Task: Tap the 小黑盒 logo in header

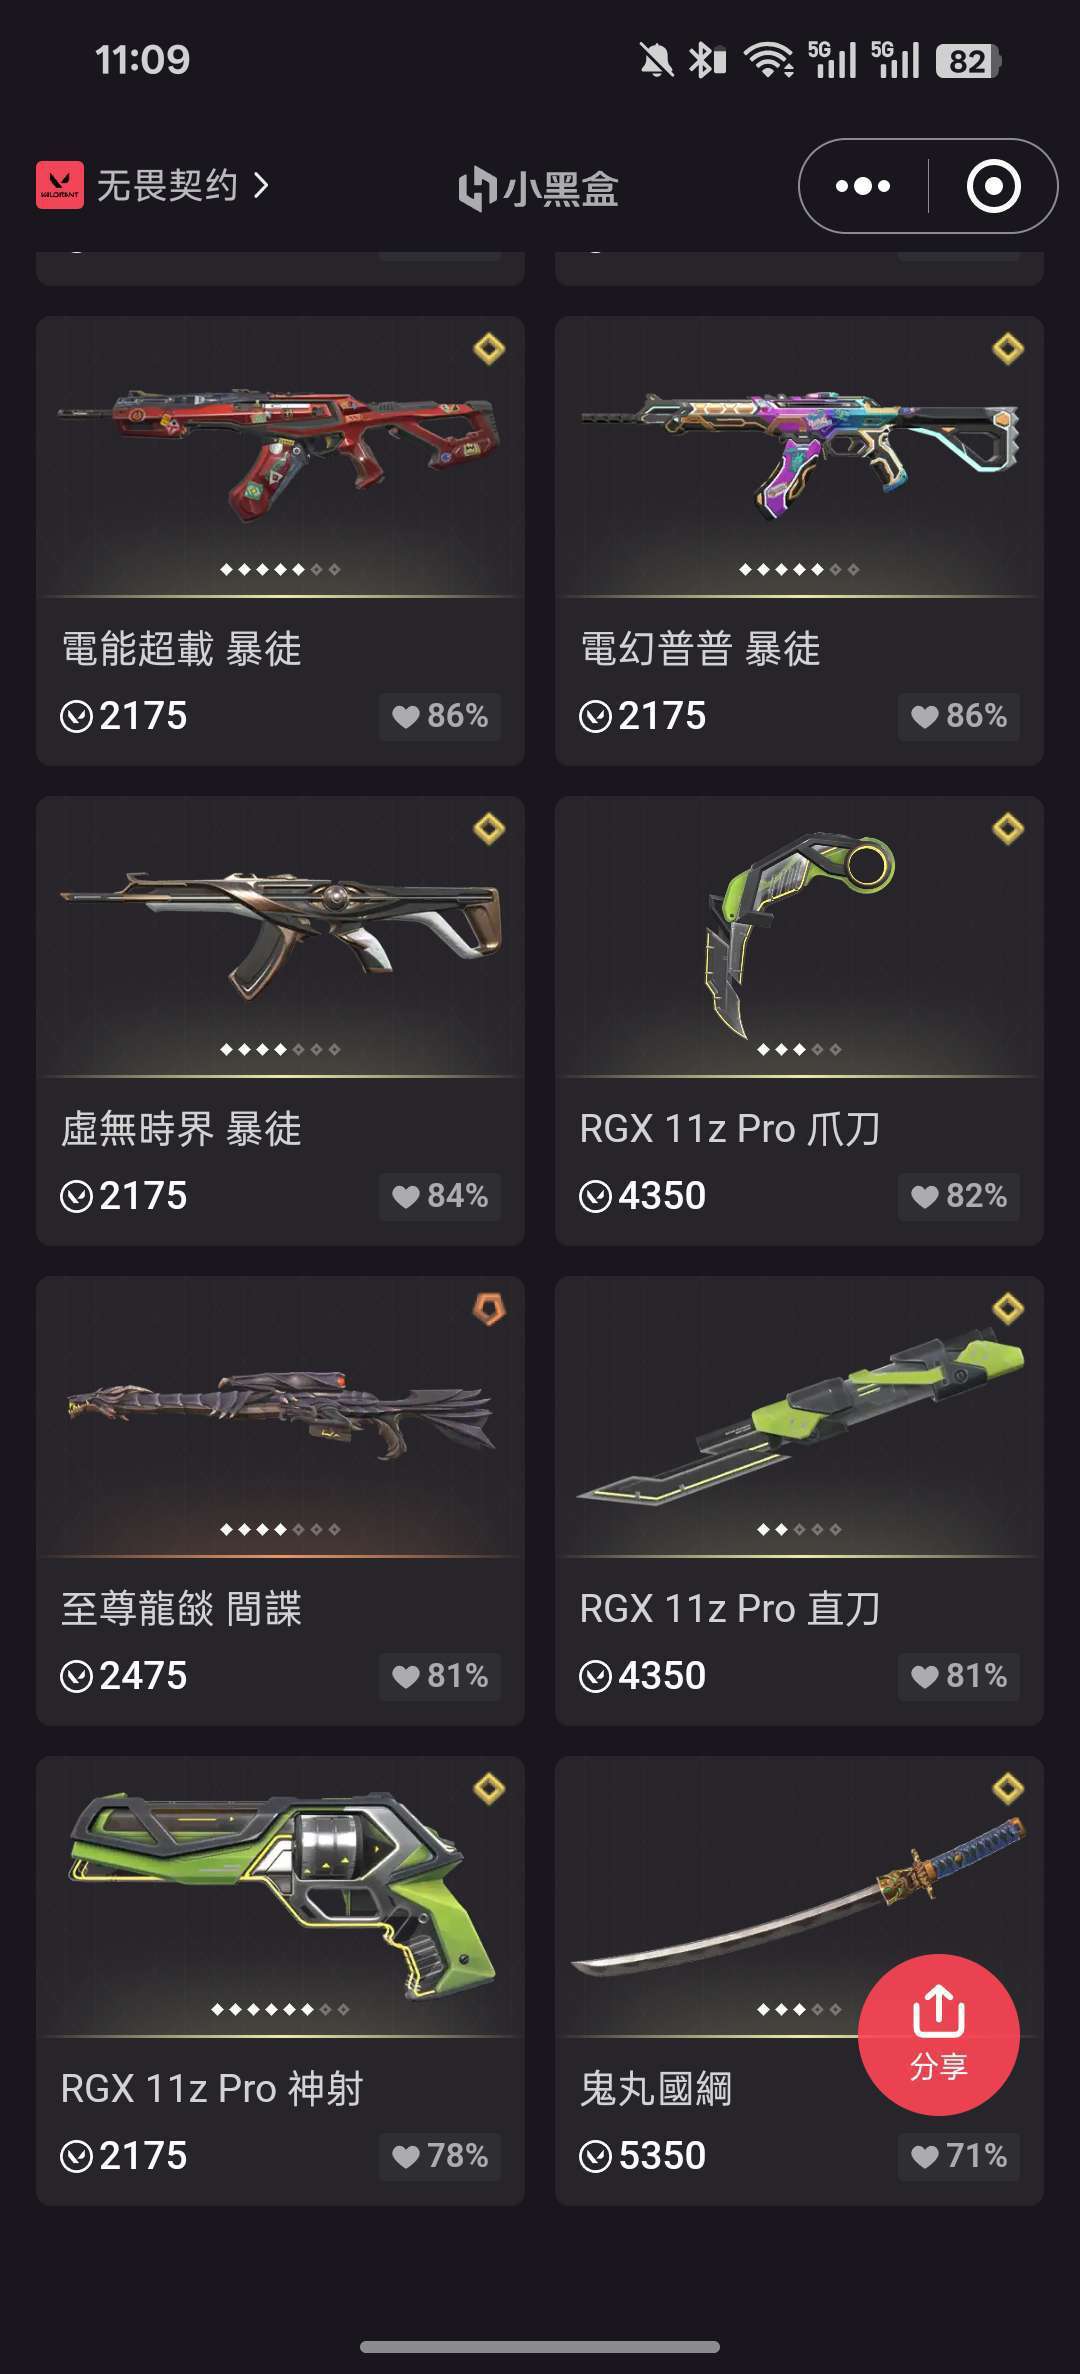Action: tap(539, 188)
